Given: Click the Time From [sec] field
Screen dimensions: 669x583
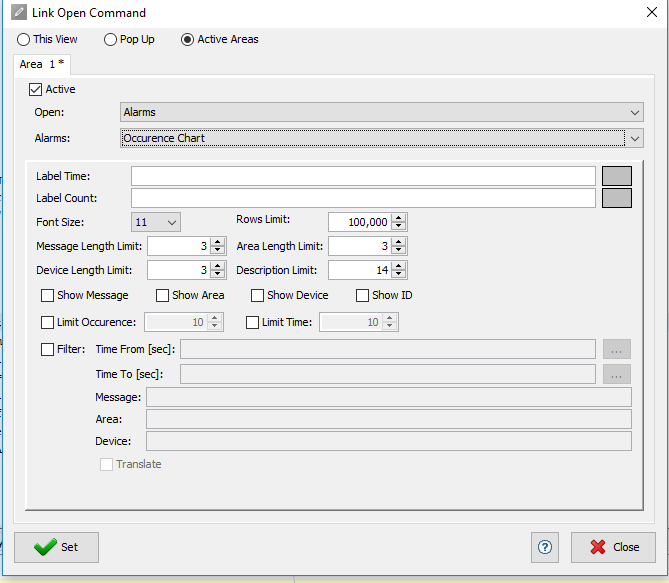Looking at the screenshot, I should pyautogui.click(x=388, y=350).
